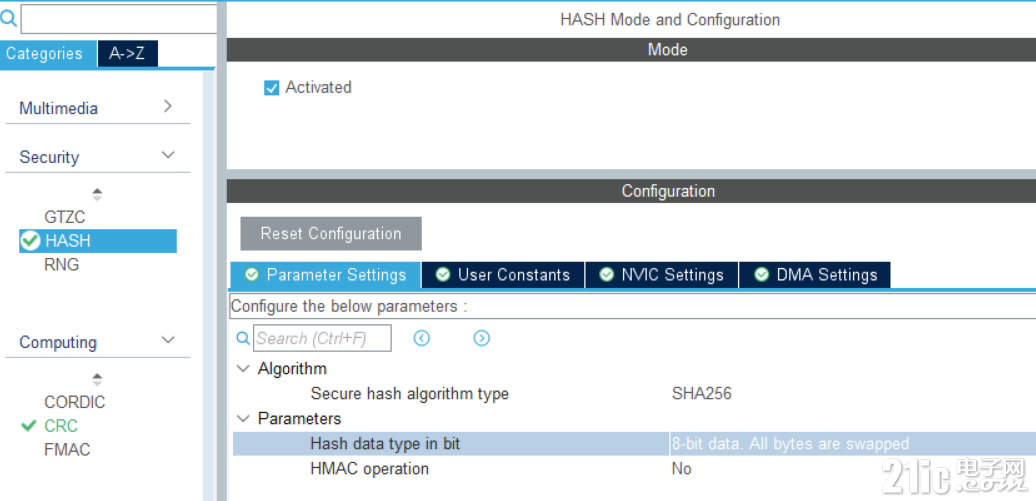The image size is (1036, 501).
Task: Switch to A->Z peripheral view
Action: 128,54
